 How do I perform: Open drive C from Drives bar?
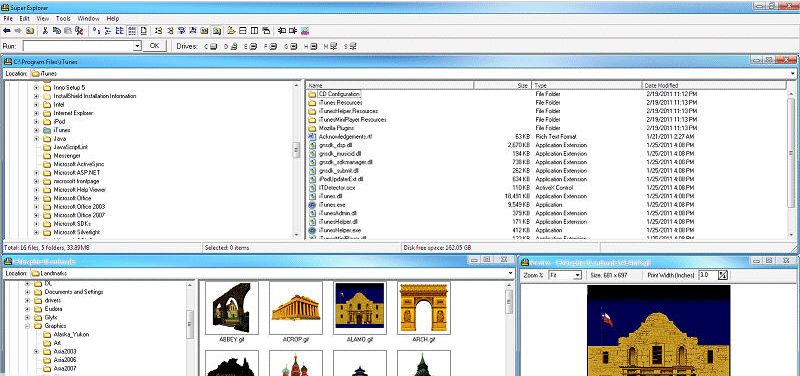(x=211, y=46)
